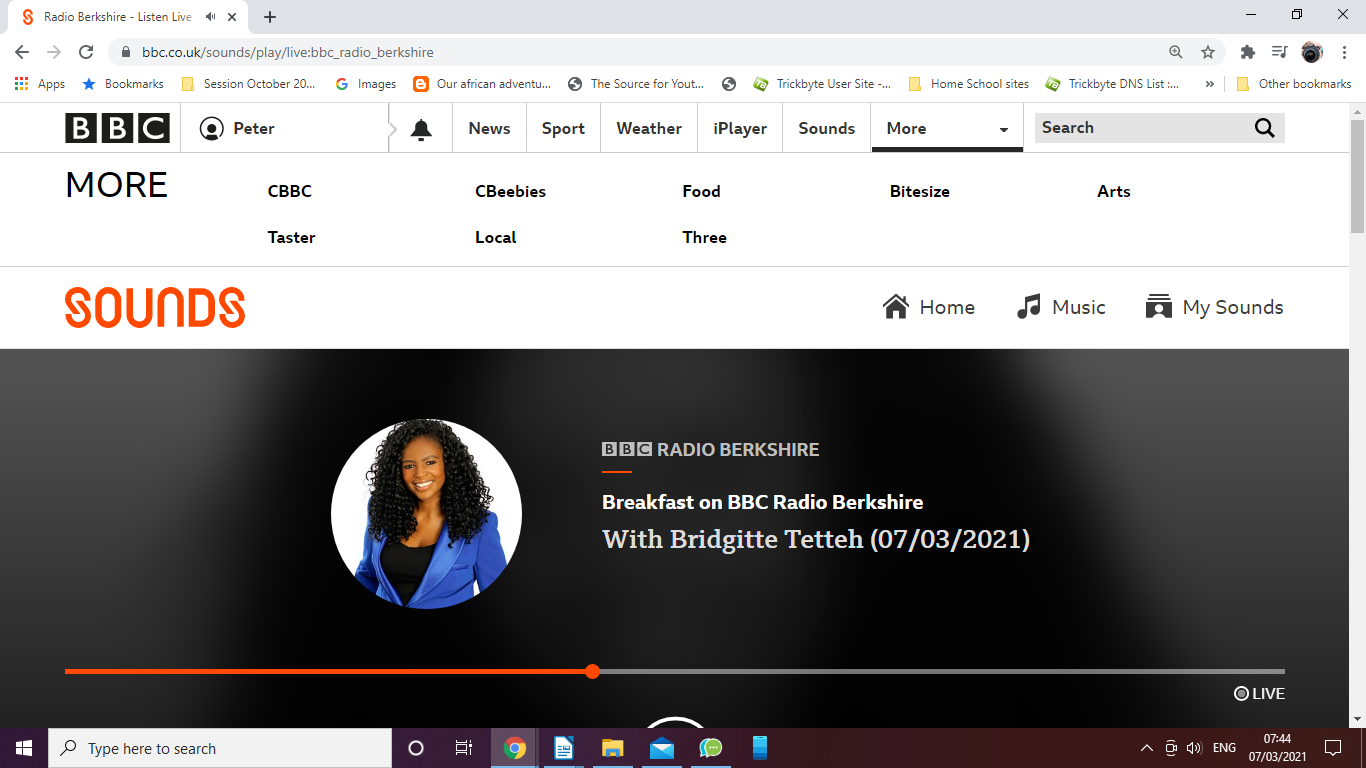Click the Sounds orange logo
The image size is (1366, 768).
(155, 307)
